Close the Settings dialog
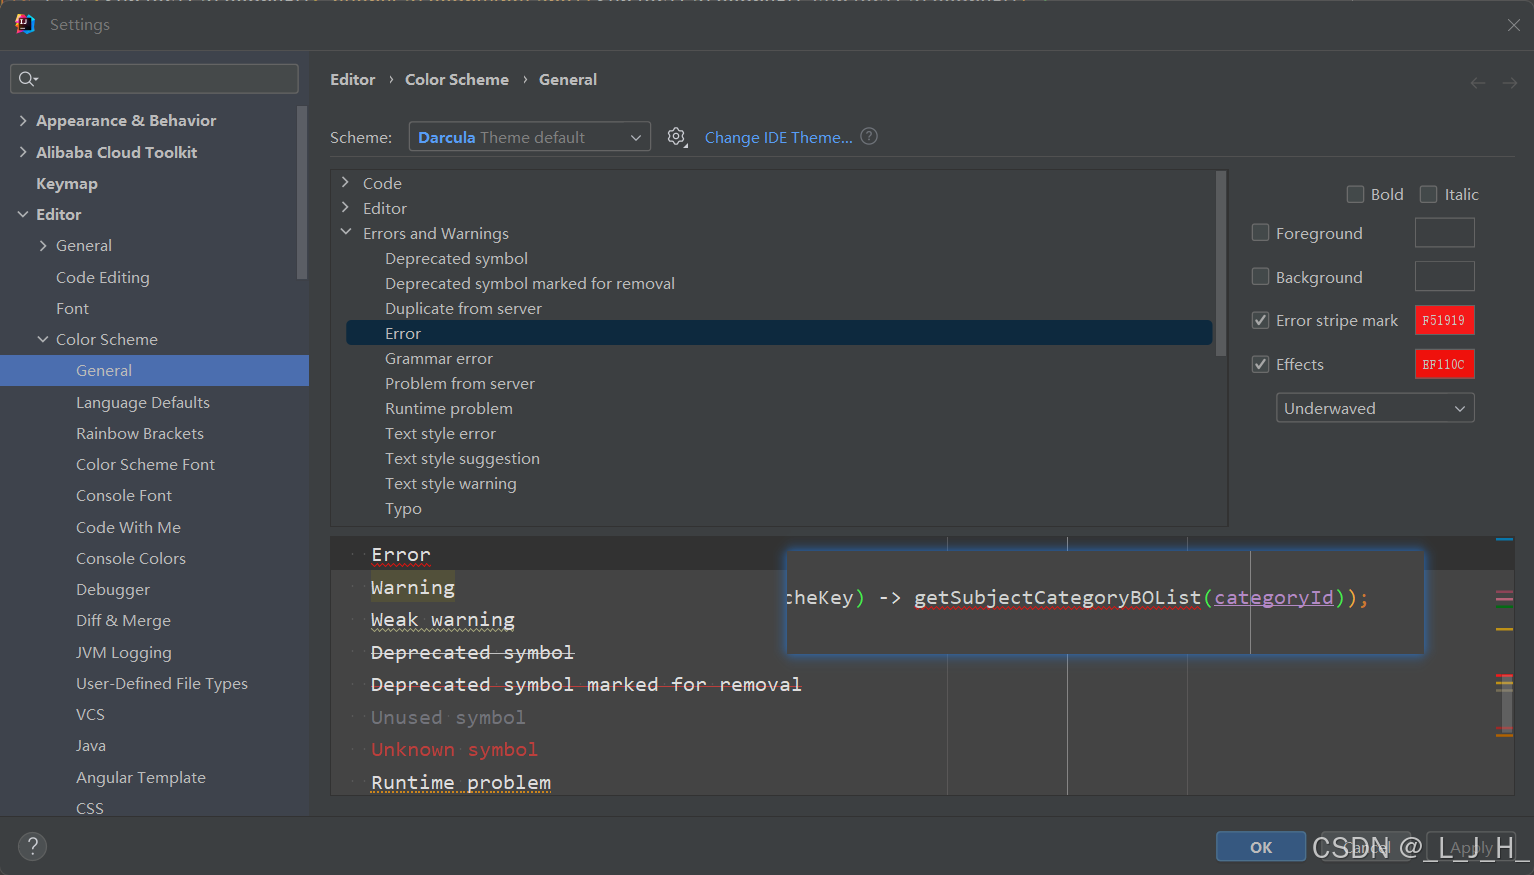 pyautogui.click(x=1513, y=25)
